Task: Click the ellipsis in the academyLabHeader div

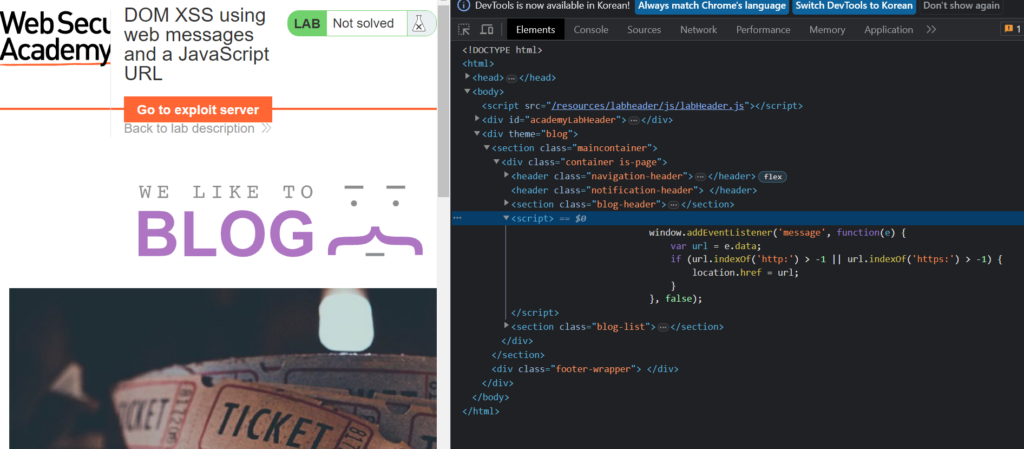Action: 633,120
